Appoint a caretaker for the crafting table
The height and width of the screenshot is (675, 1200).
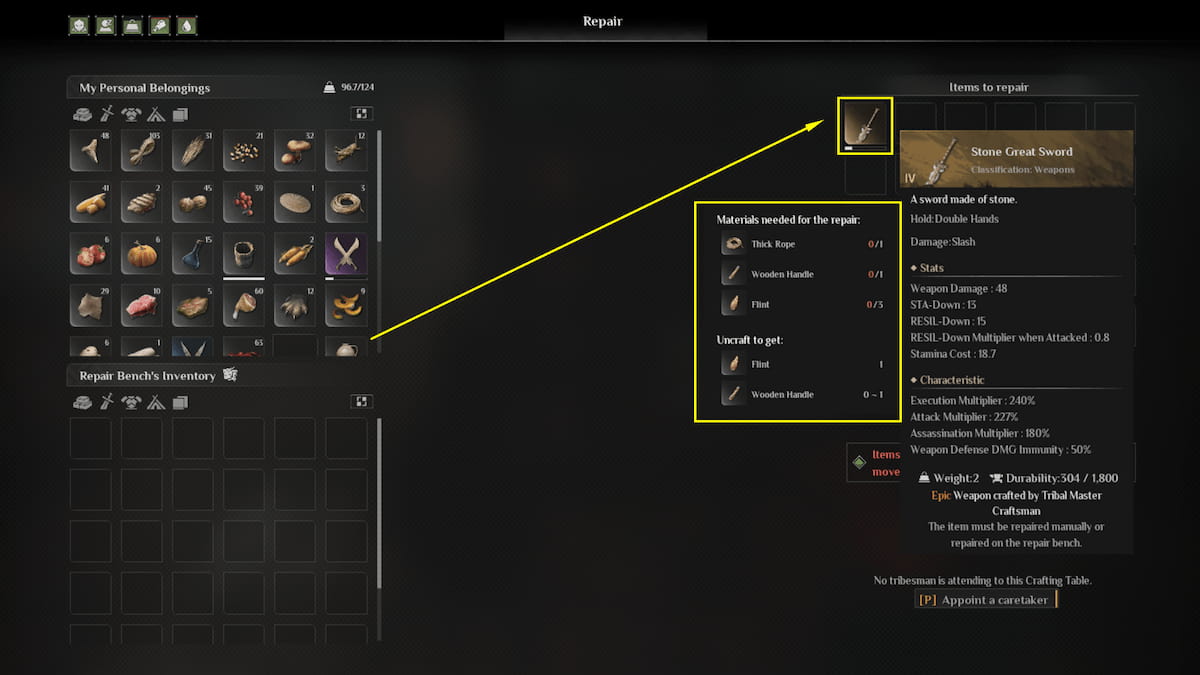985,600
